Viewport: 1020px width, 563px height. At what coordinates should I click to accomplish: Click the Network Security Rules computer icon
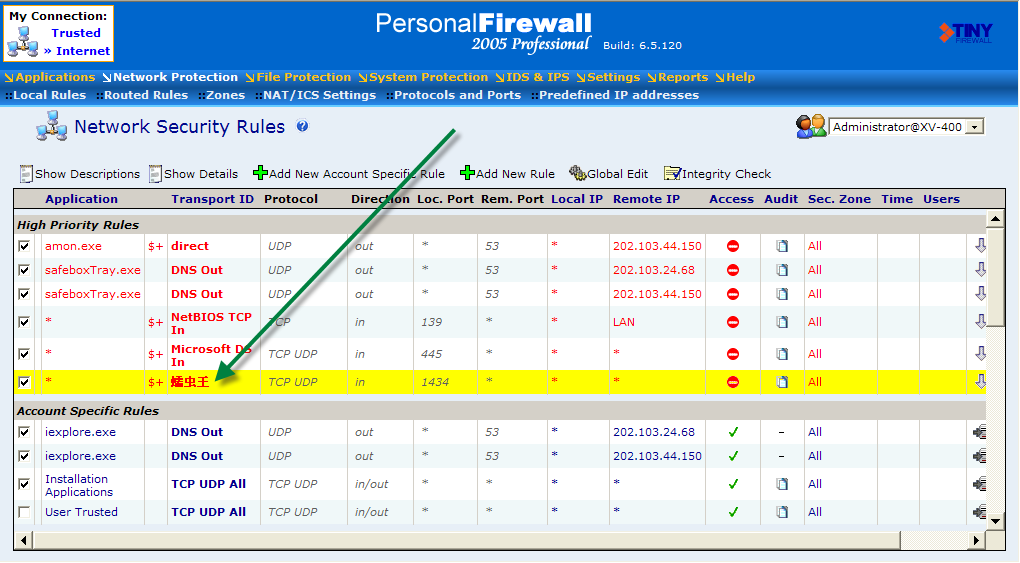coord(51,126)
